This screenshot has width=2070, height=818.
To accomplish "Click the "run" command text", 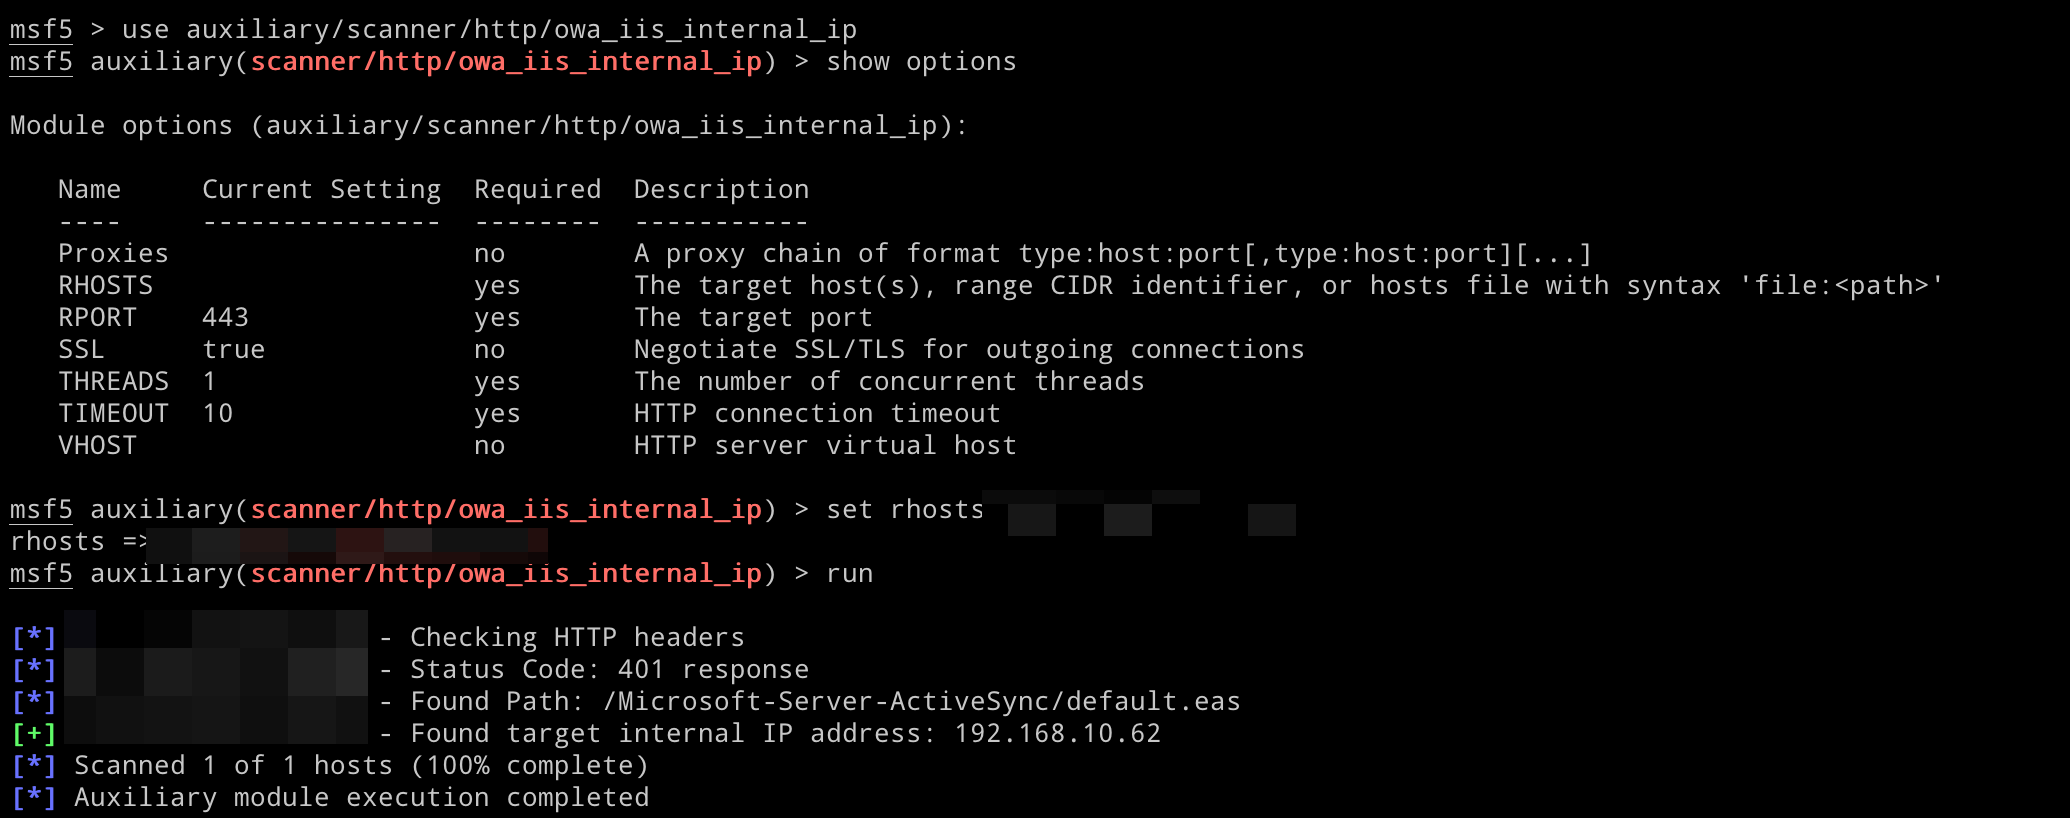I will coord(849,574).
